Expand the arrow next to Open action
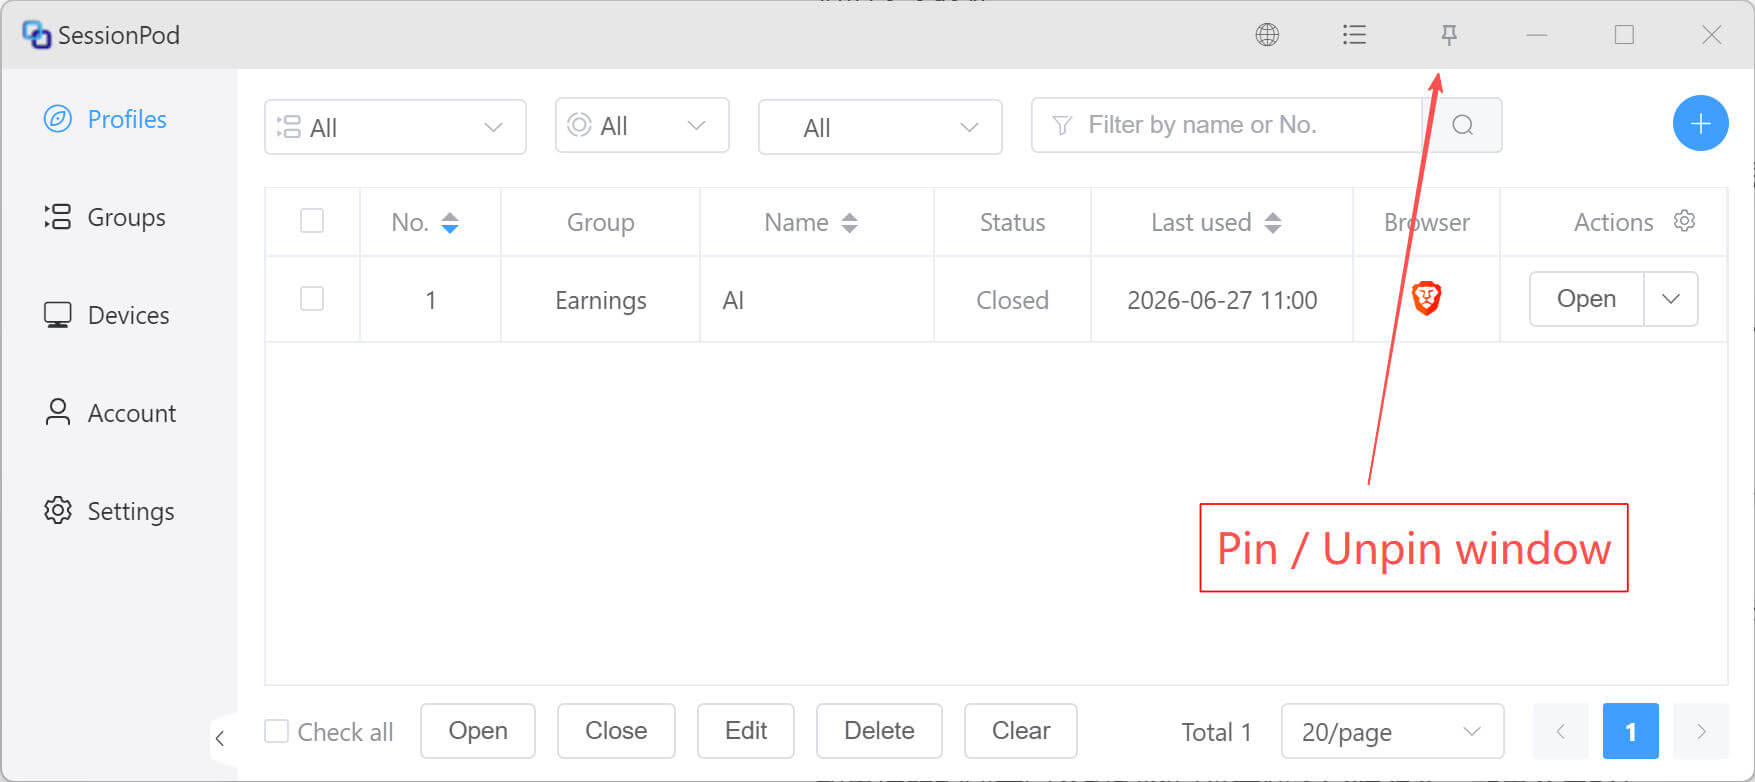This screenshot has width=1755, height=782. (x=1670, y=299)
